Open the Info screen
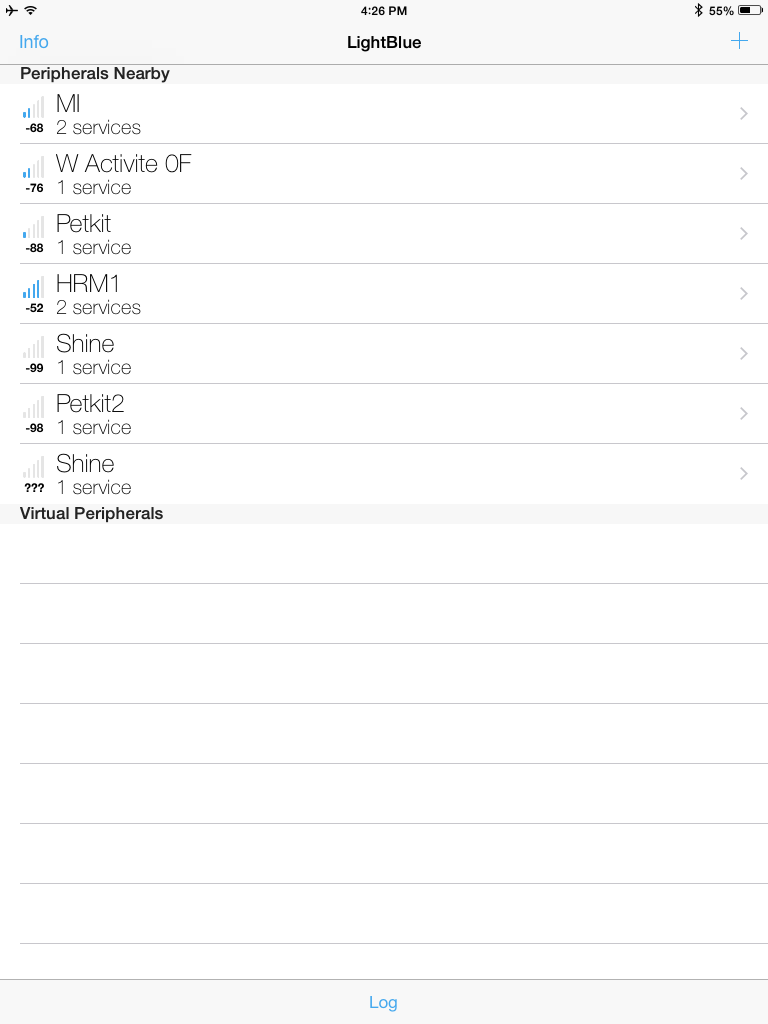This screenshot has width=768, height=1024. click(34, 42)
